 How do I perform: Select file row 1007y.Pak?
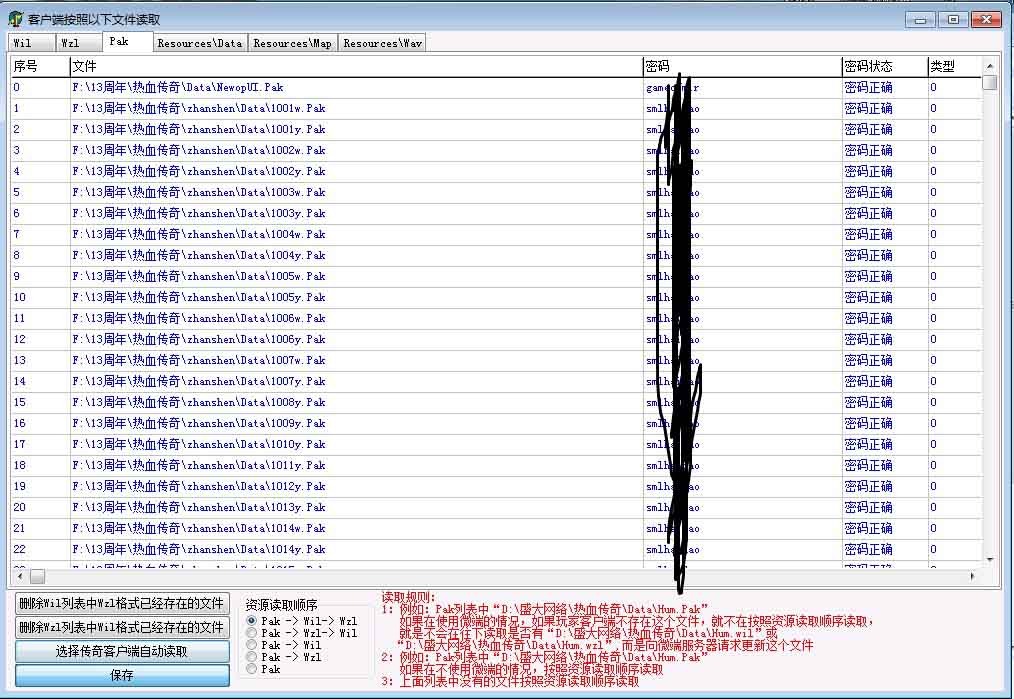(x=496, y=382)
